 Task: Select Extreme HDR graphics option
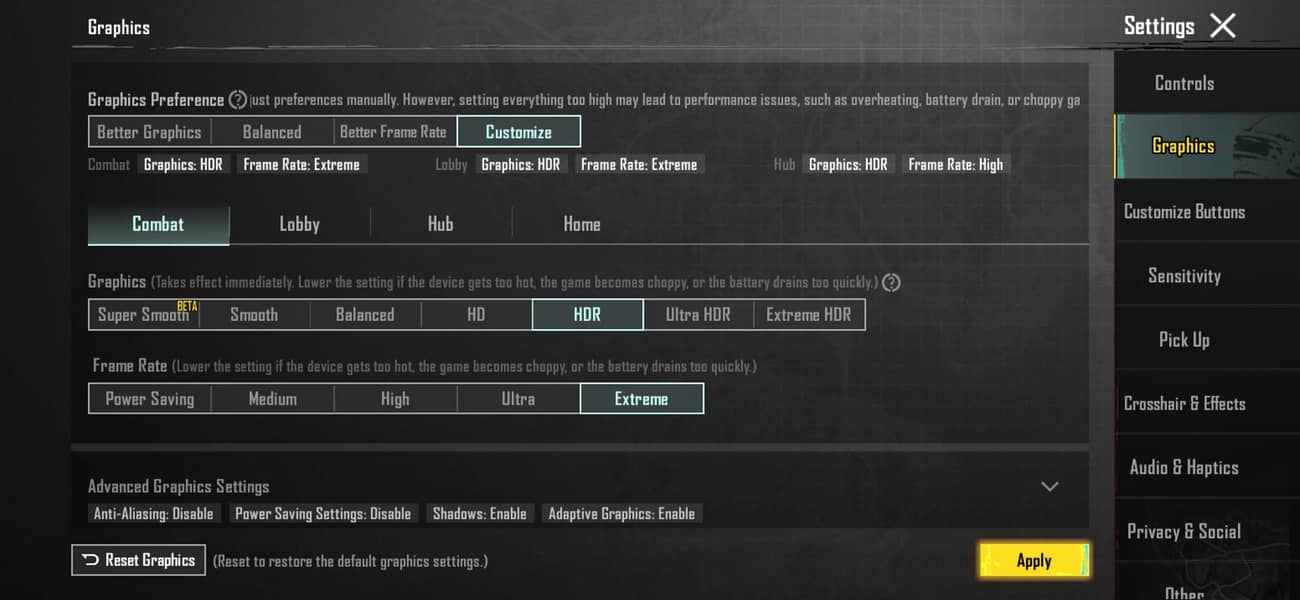click(808, 315)
